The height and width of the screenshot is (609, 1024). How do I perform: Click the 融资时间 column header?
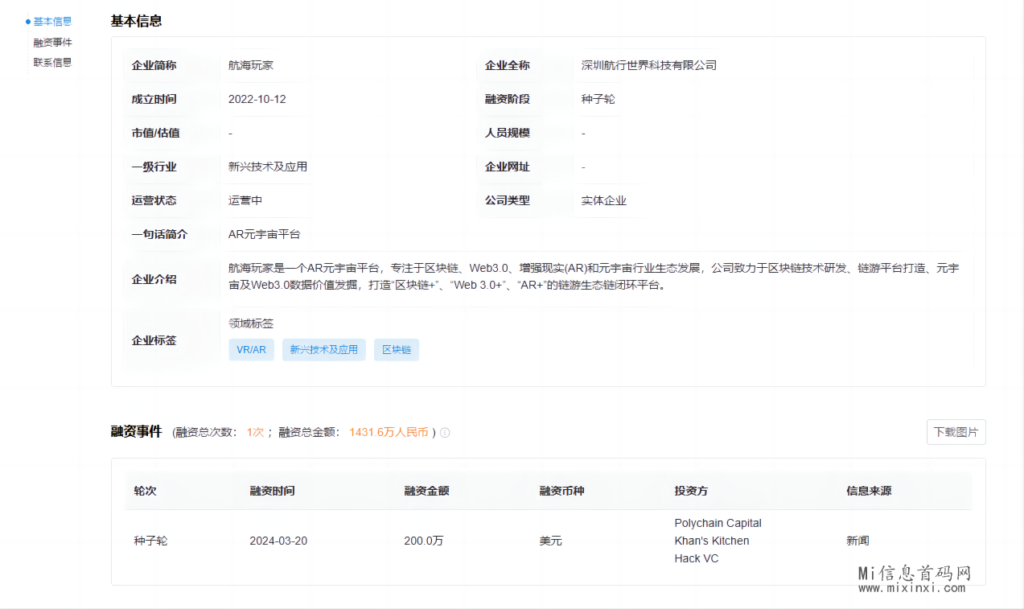[272, 491]
